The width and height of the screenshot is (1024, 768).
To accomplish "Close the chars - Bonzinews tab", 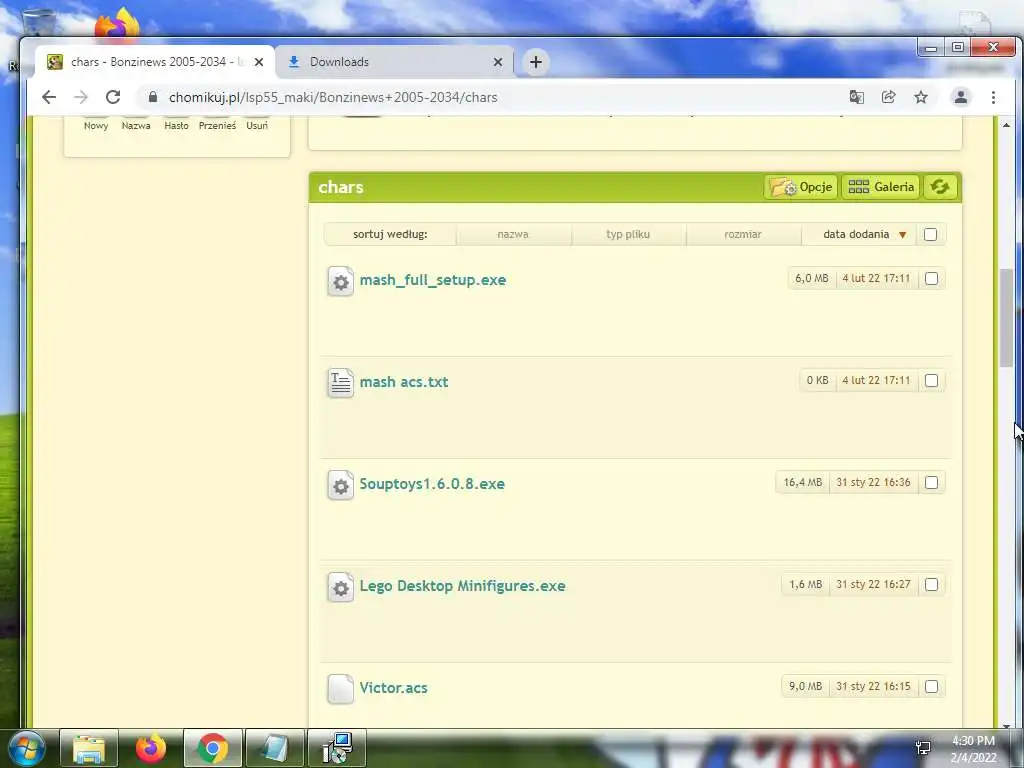I will pyautogui.click(x=259, y=62).
